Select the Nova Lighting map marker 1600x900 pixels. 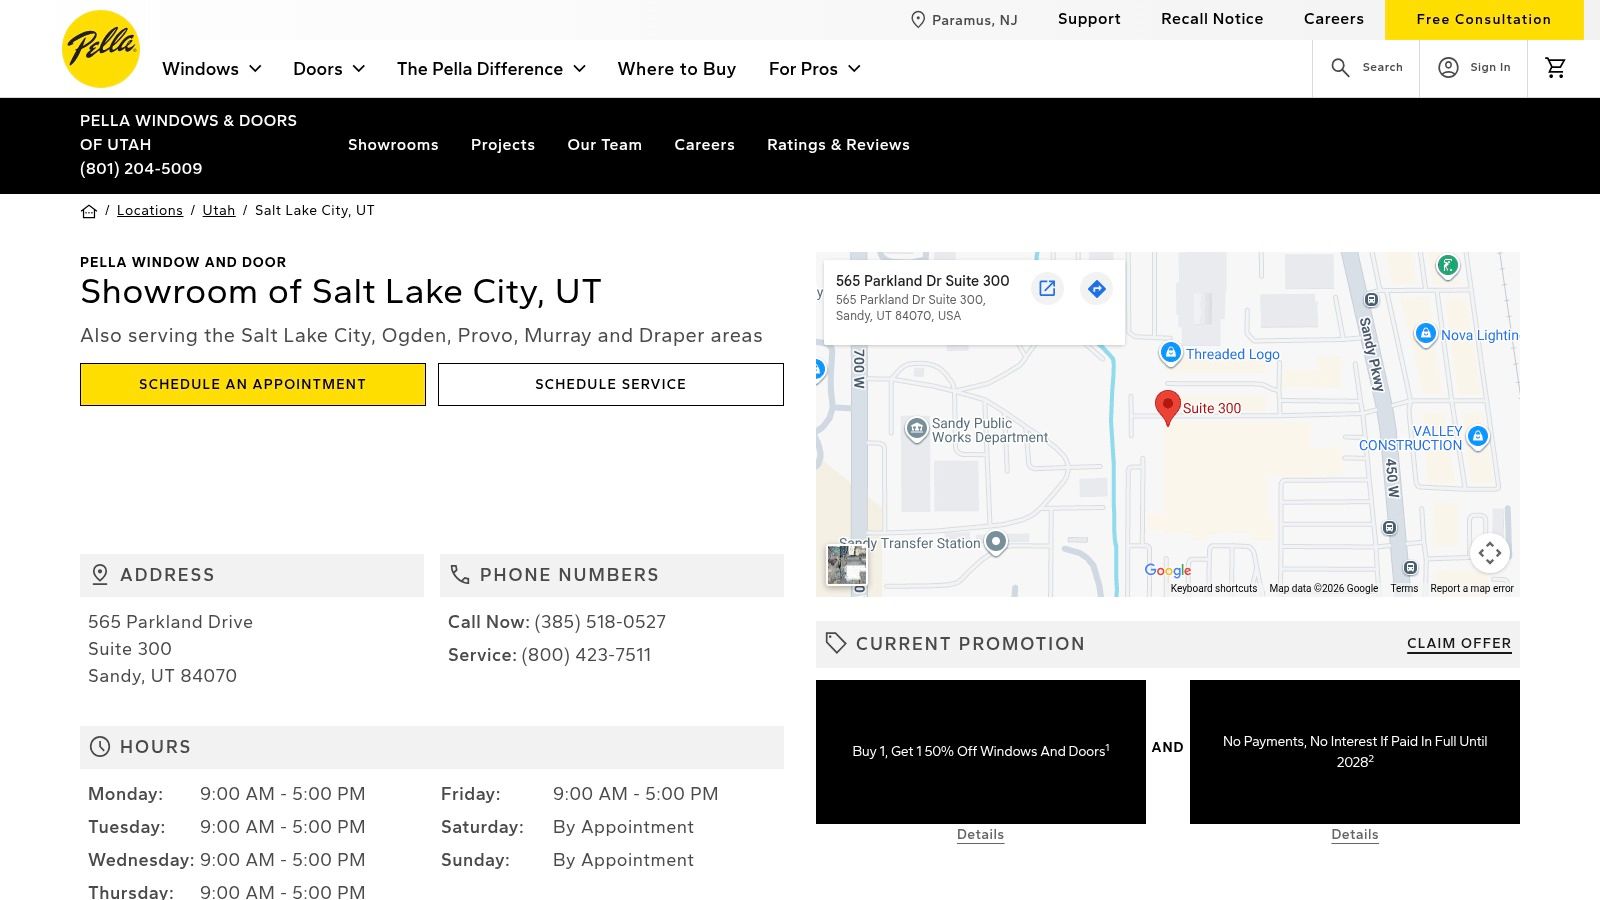(1426, 334)
